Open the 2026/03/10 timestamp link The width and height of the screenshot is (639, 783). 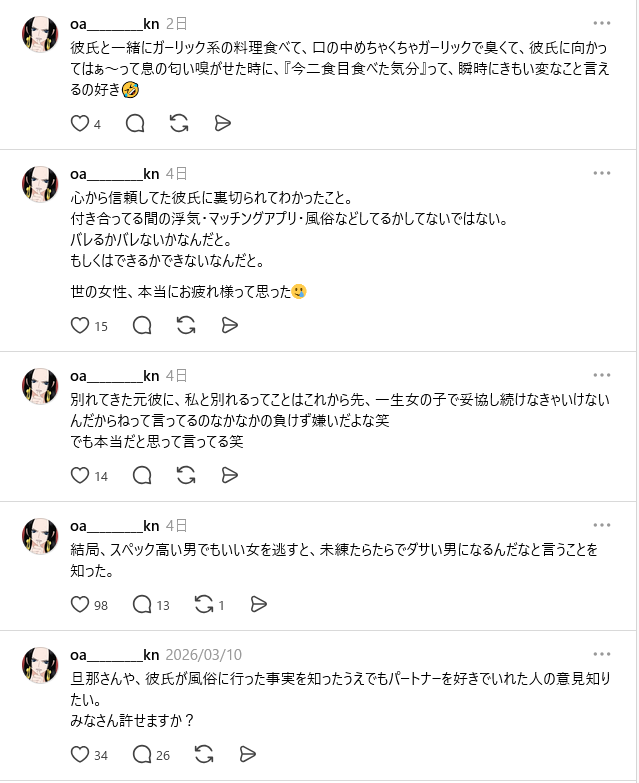pos(204,655)
